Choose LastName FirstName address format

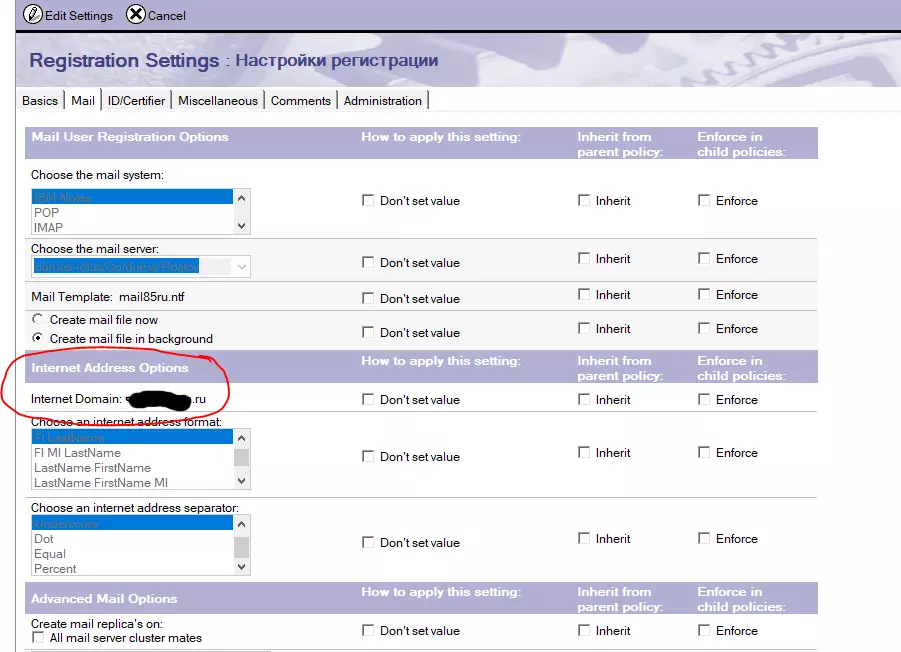pos(92,468)
